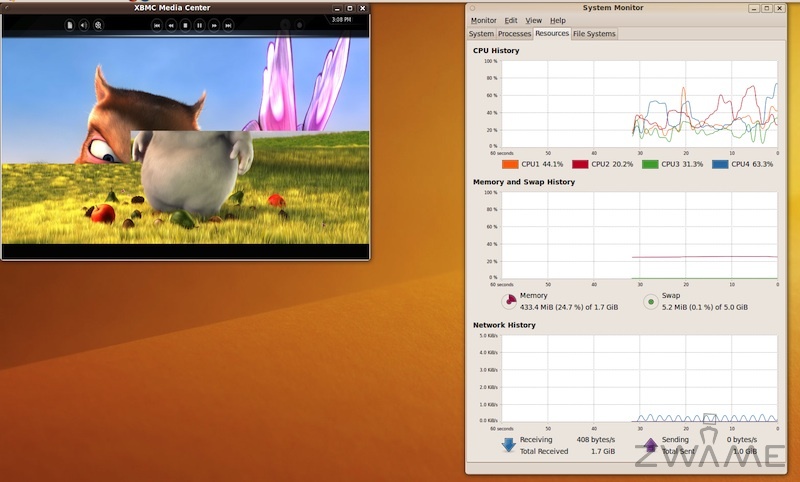800x482 pixels.
Task: Click the blue Receiving down-arrow icon
Action: pyautogui.click(x=509, y=445)
